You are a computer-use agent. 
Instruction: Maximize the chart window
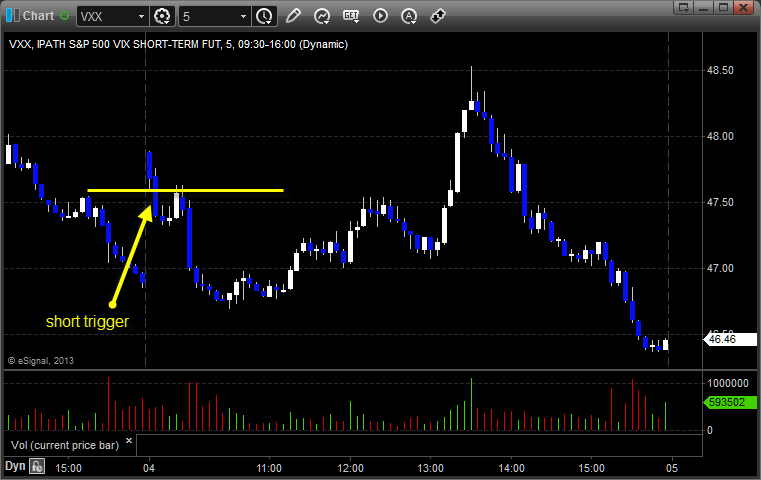pos(723,7)
